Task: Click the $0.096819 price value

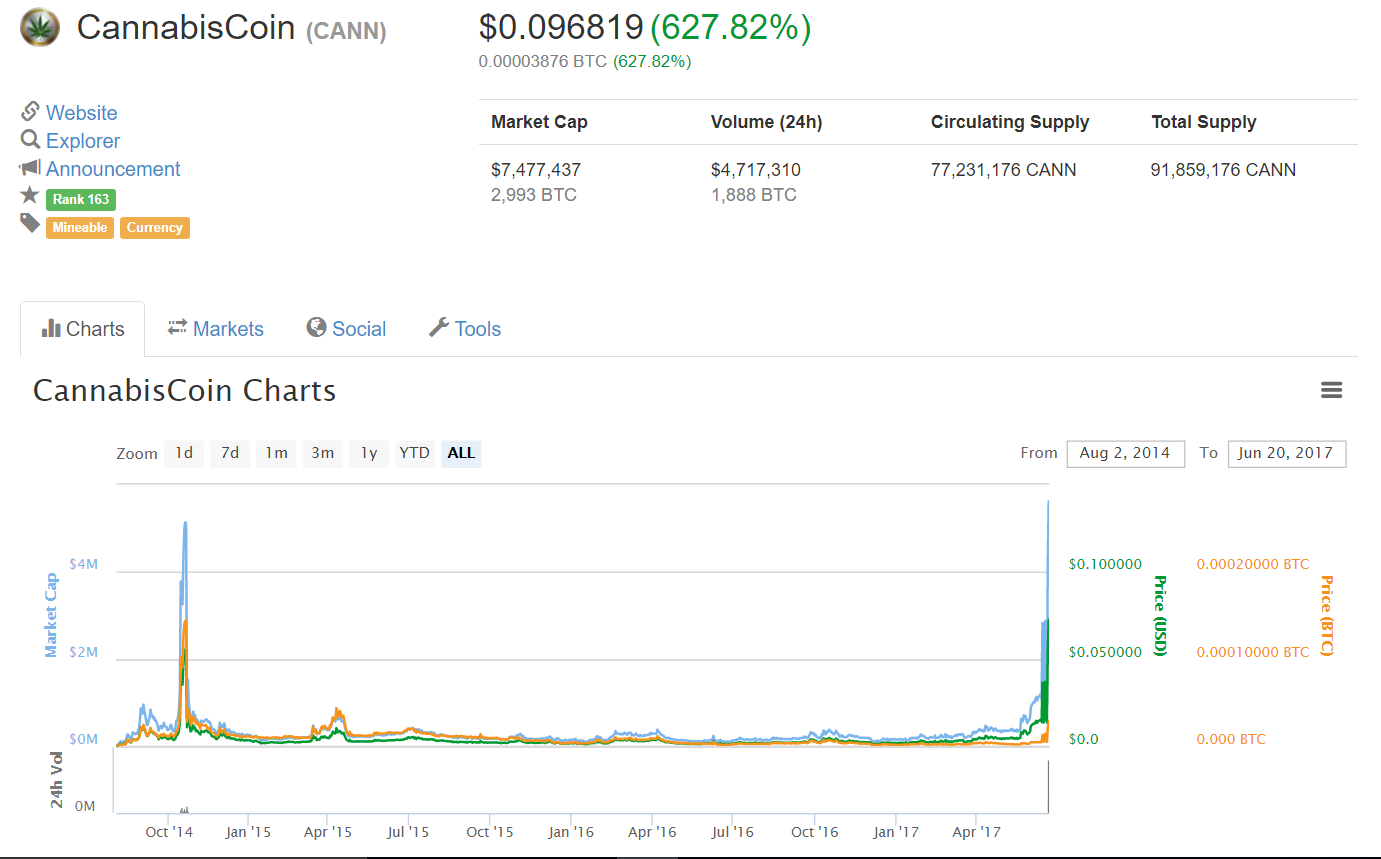Action: point(561,27)
